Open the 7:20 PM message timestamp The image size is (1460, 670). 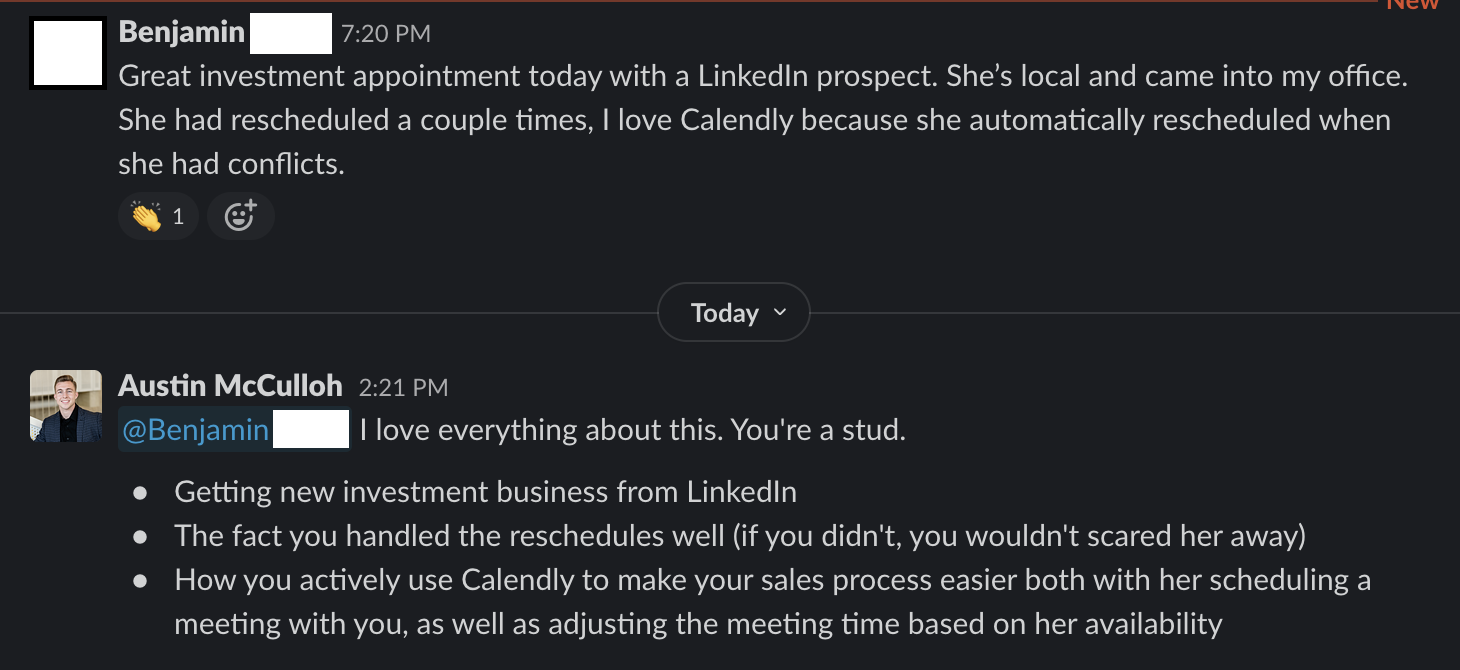[x=386, y=34]
